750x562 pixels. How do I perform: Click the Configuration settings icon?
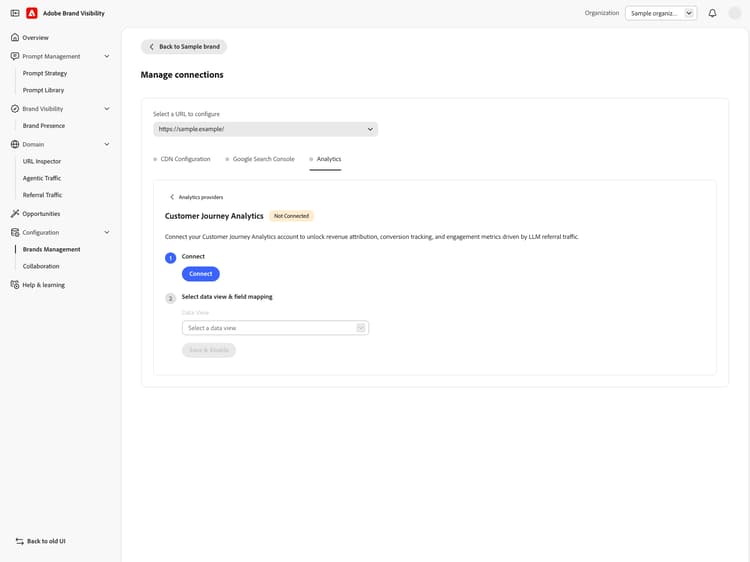pyautogui.click(x=15, y=232)
